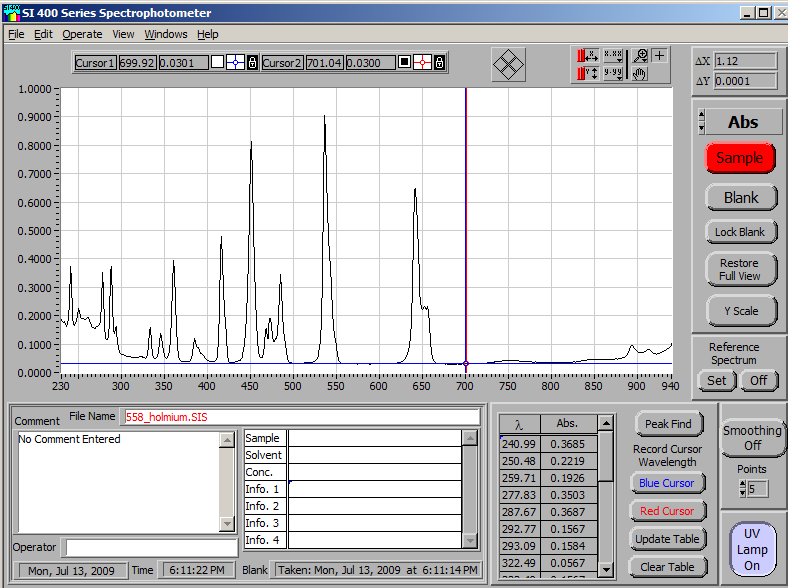This screenshot has width=788, height=588.
Task: Select the zoom magnifier tool
Action: coord(641,56)
